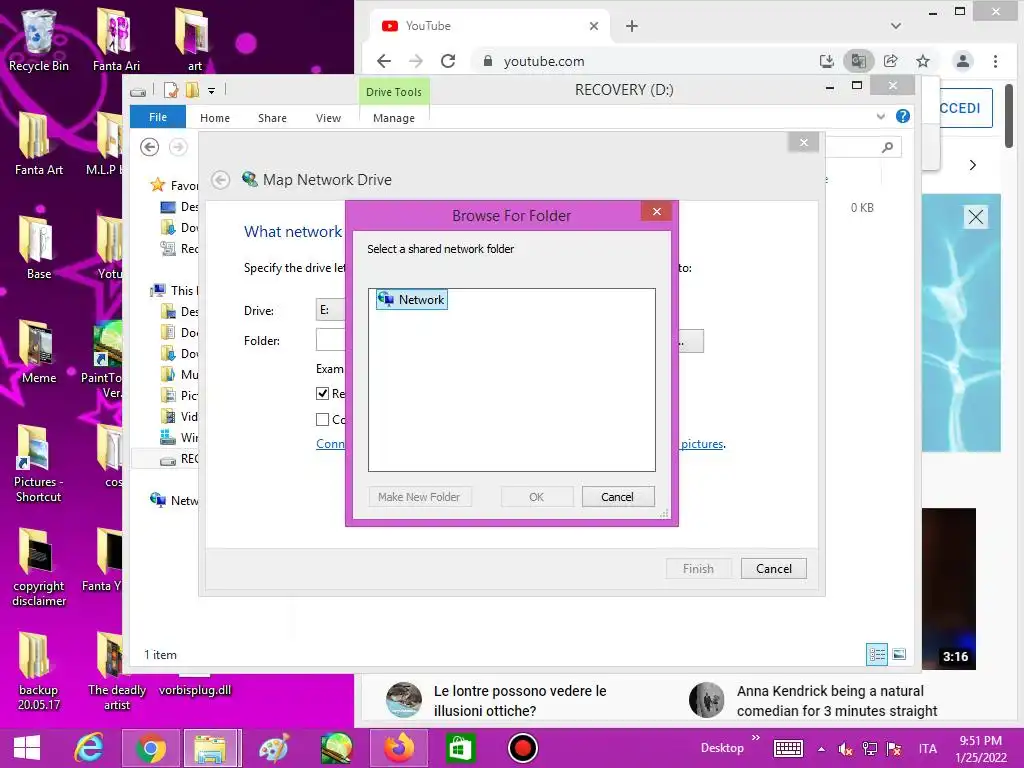
Task: Open Chrome three-dot menu
Action: (x=995, y=61)
